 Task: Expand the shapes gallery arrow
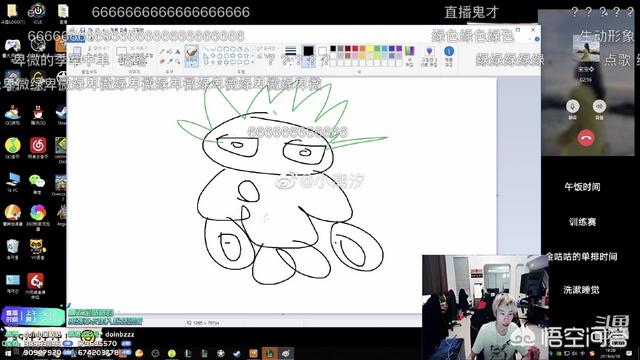(x=253, y=62)
